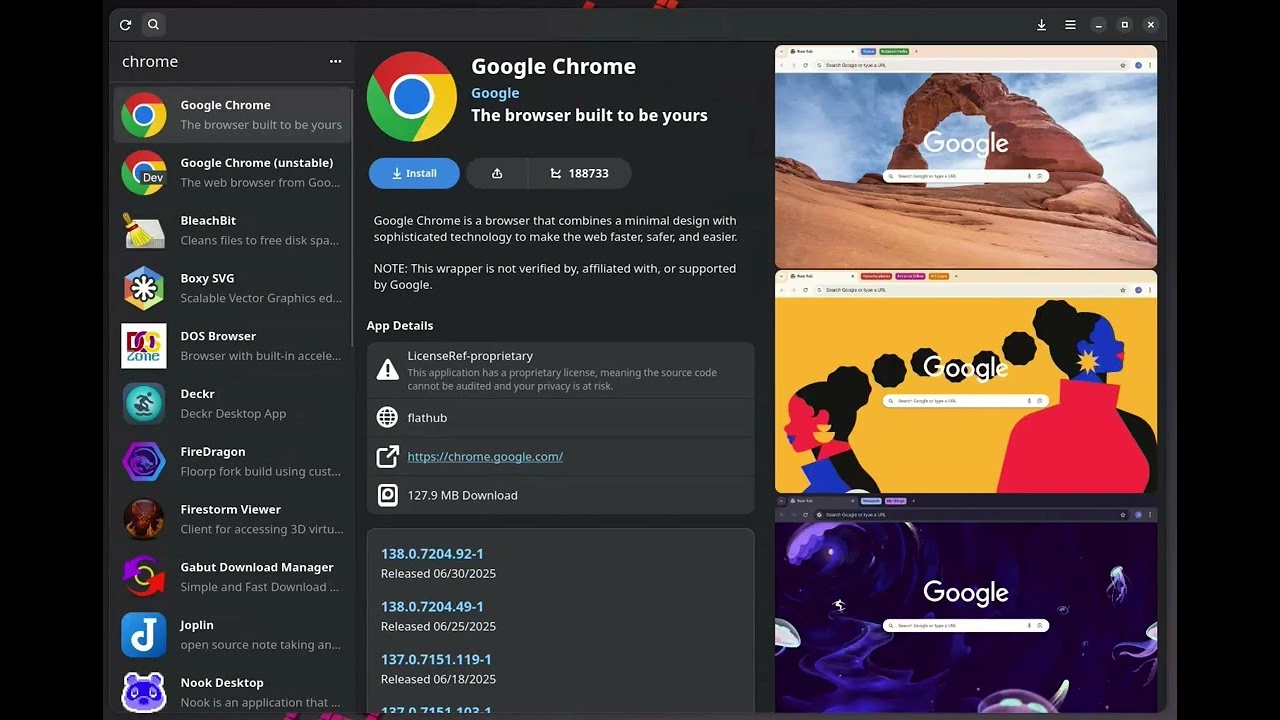Viewport: 1280px width, 720px height.
Task: Choose the BleachBit broom icon
Action: (x=144, y=231)
